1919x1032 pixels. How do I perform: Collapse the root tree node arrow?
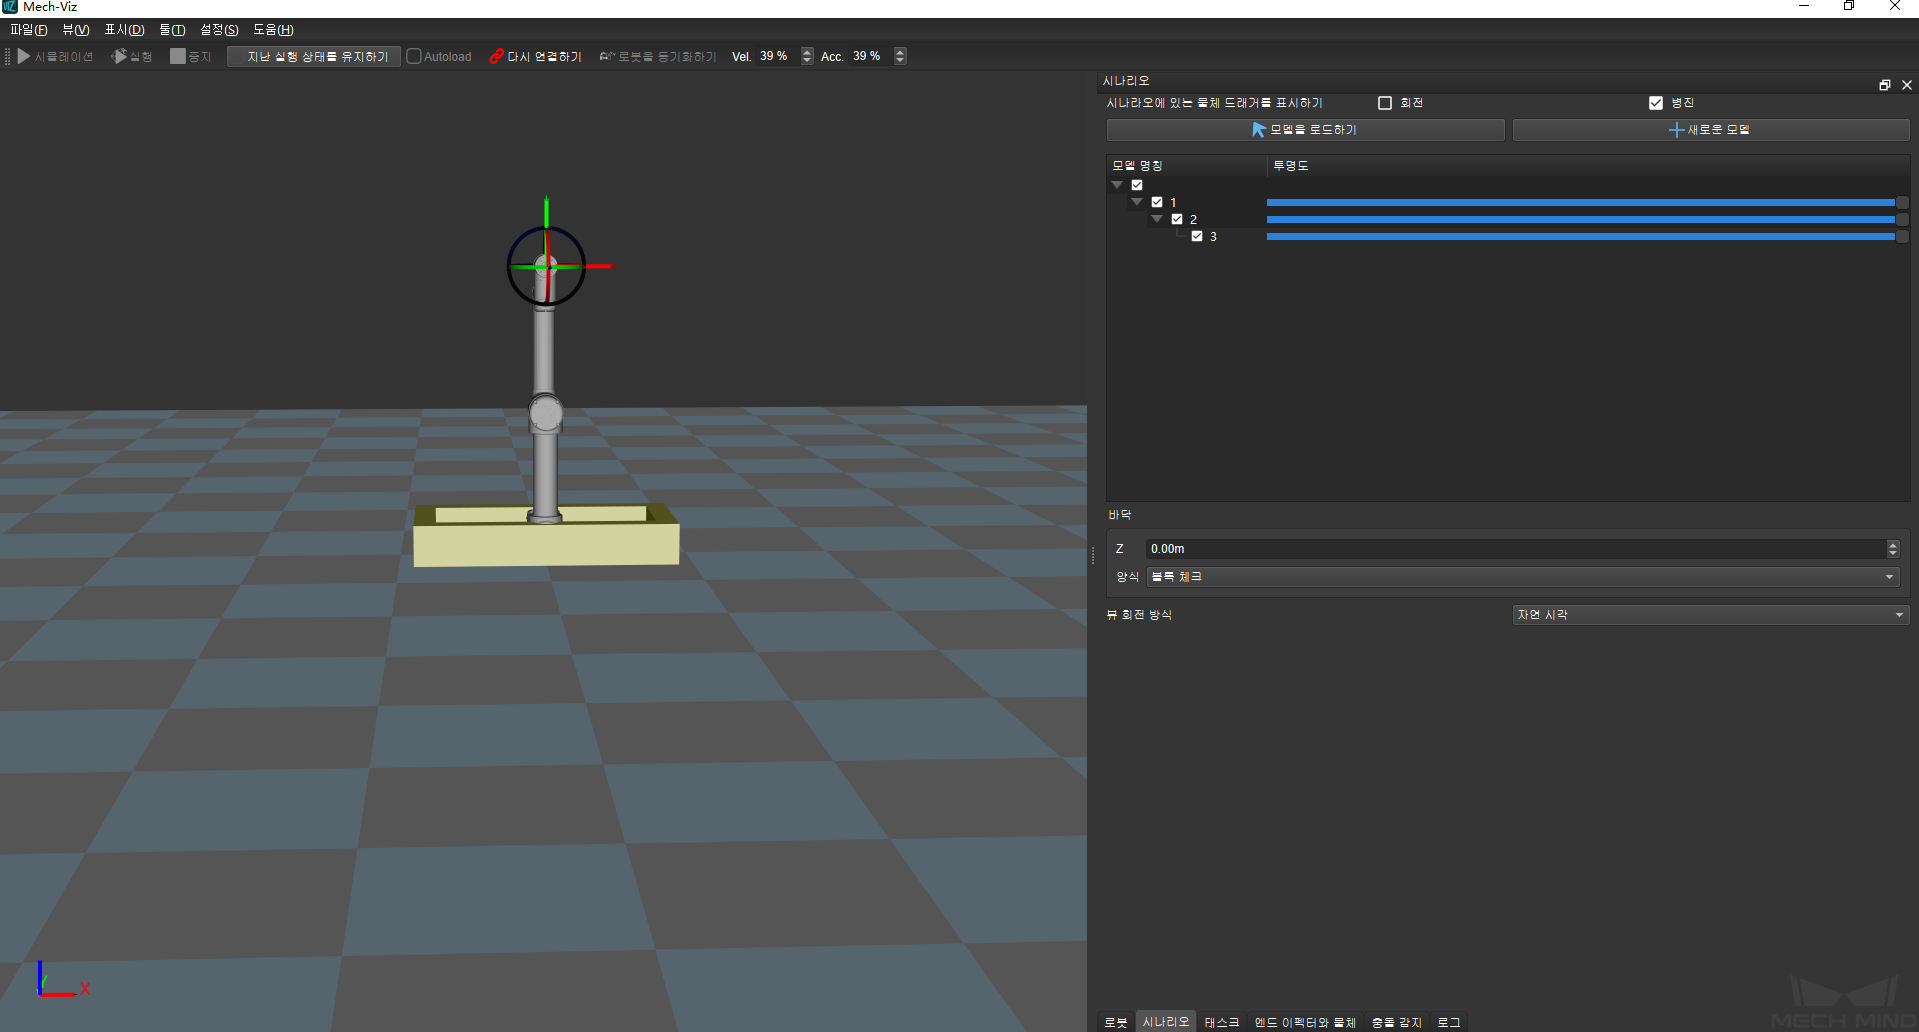click(x=1117, y=185)
